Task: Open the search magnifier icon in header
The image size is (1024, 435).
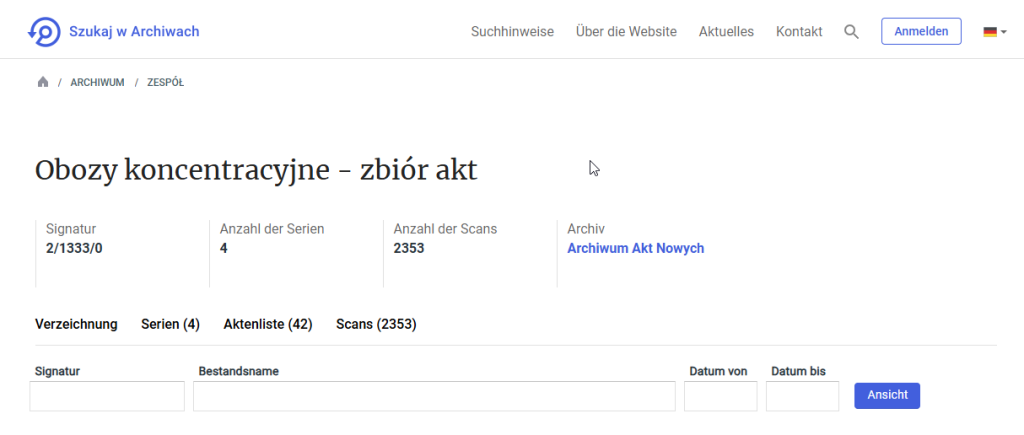Action: tap(851, 31)
